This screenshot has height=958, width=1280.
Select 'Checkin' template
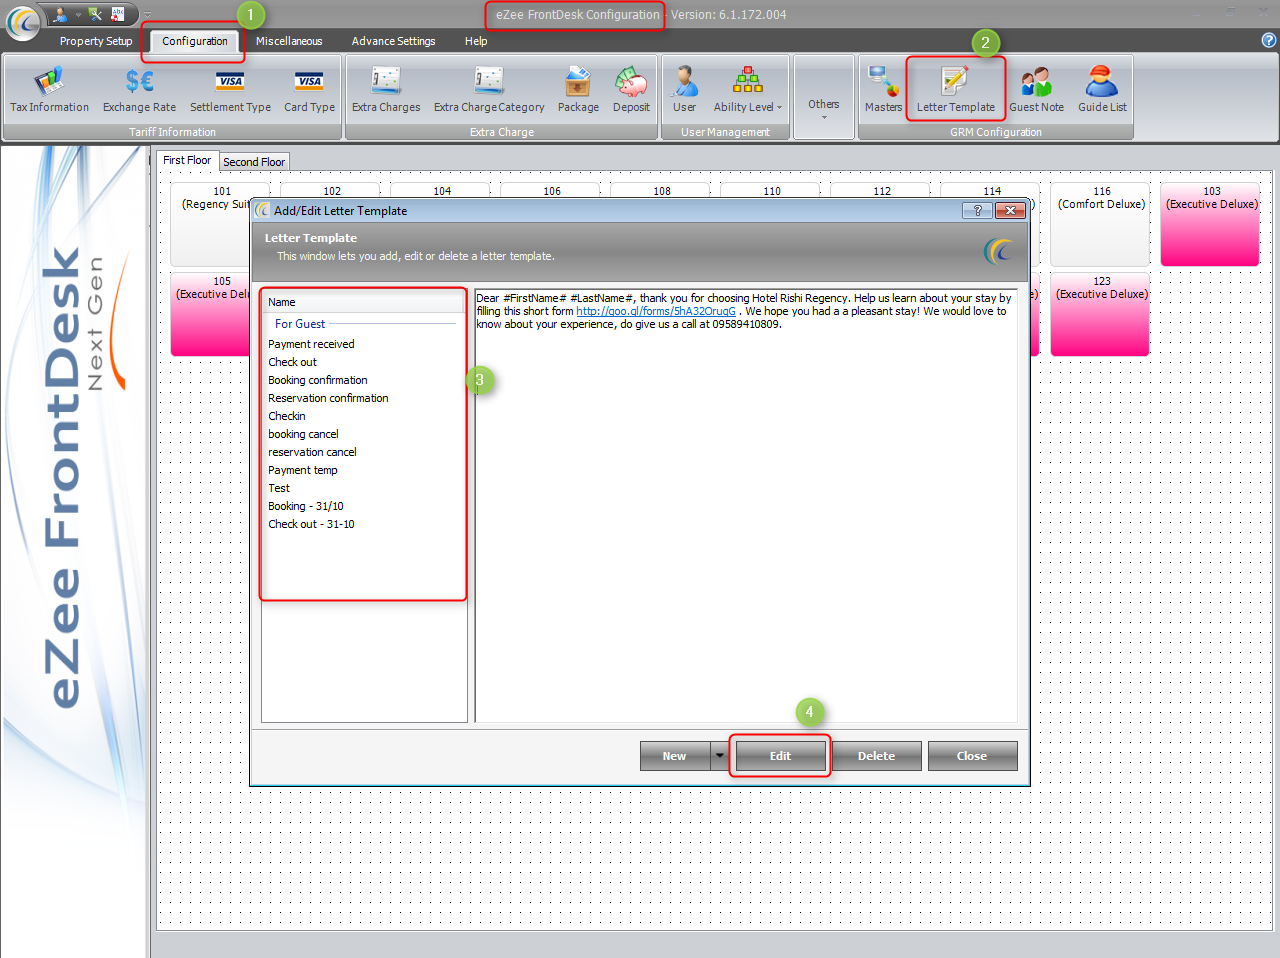[287, 416]
